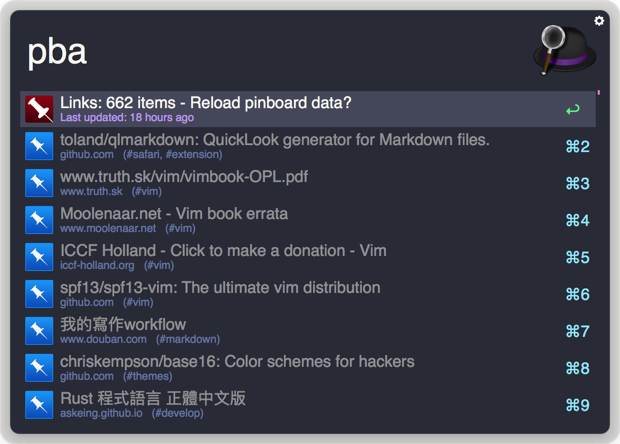Click the pin icon beside Rust 程式語言
Viewport: 620px width, 444px height.
(x=39, y=405)
